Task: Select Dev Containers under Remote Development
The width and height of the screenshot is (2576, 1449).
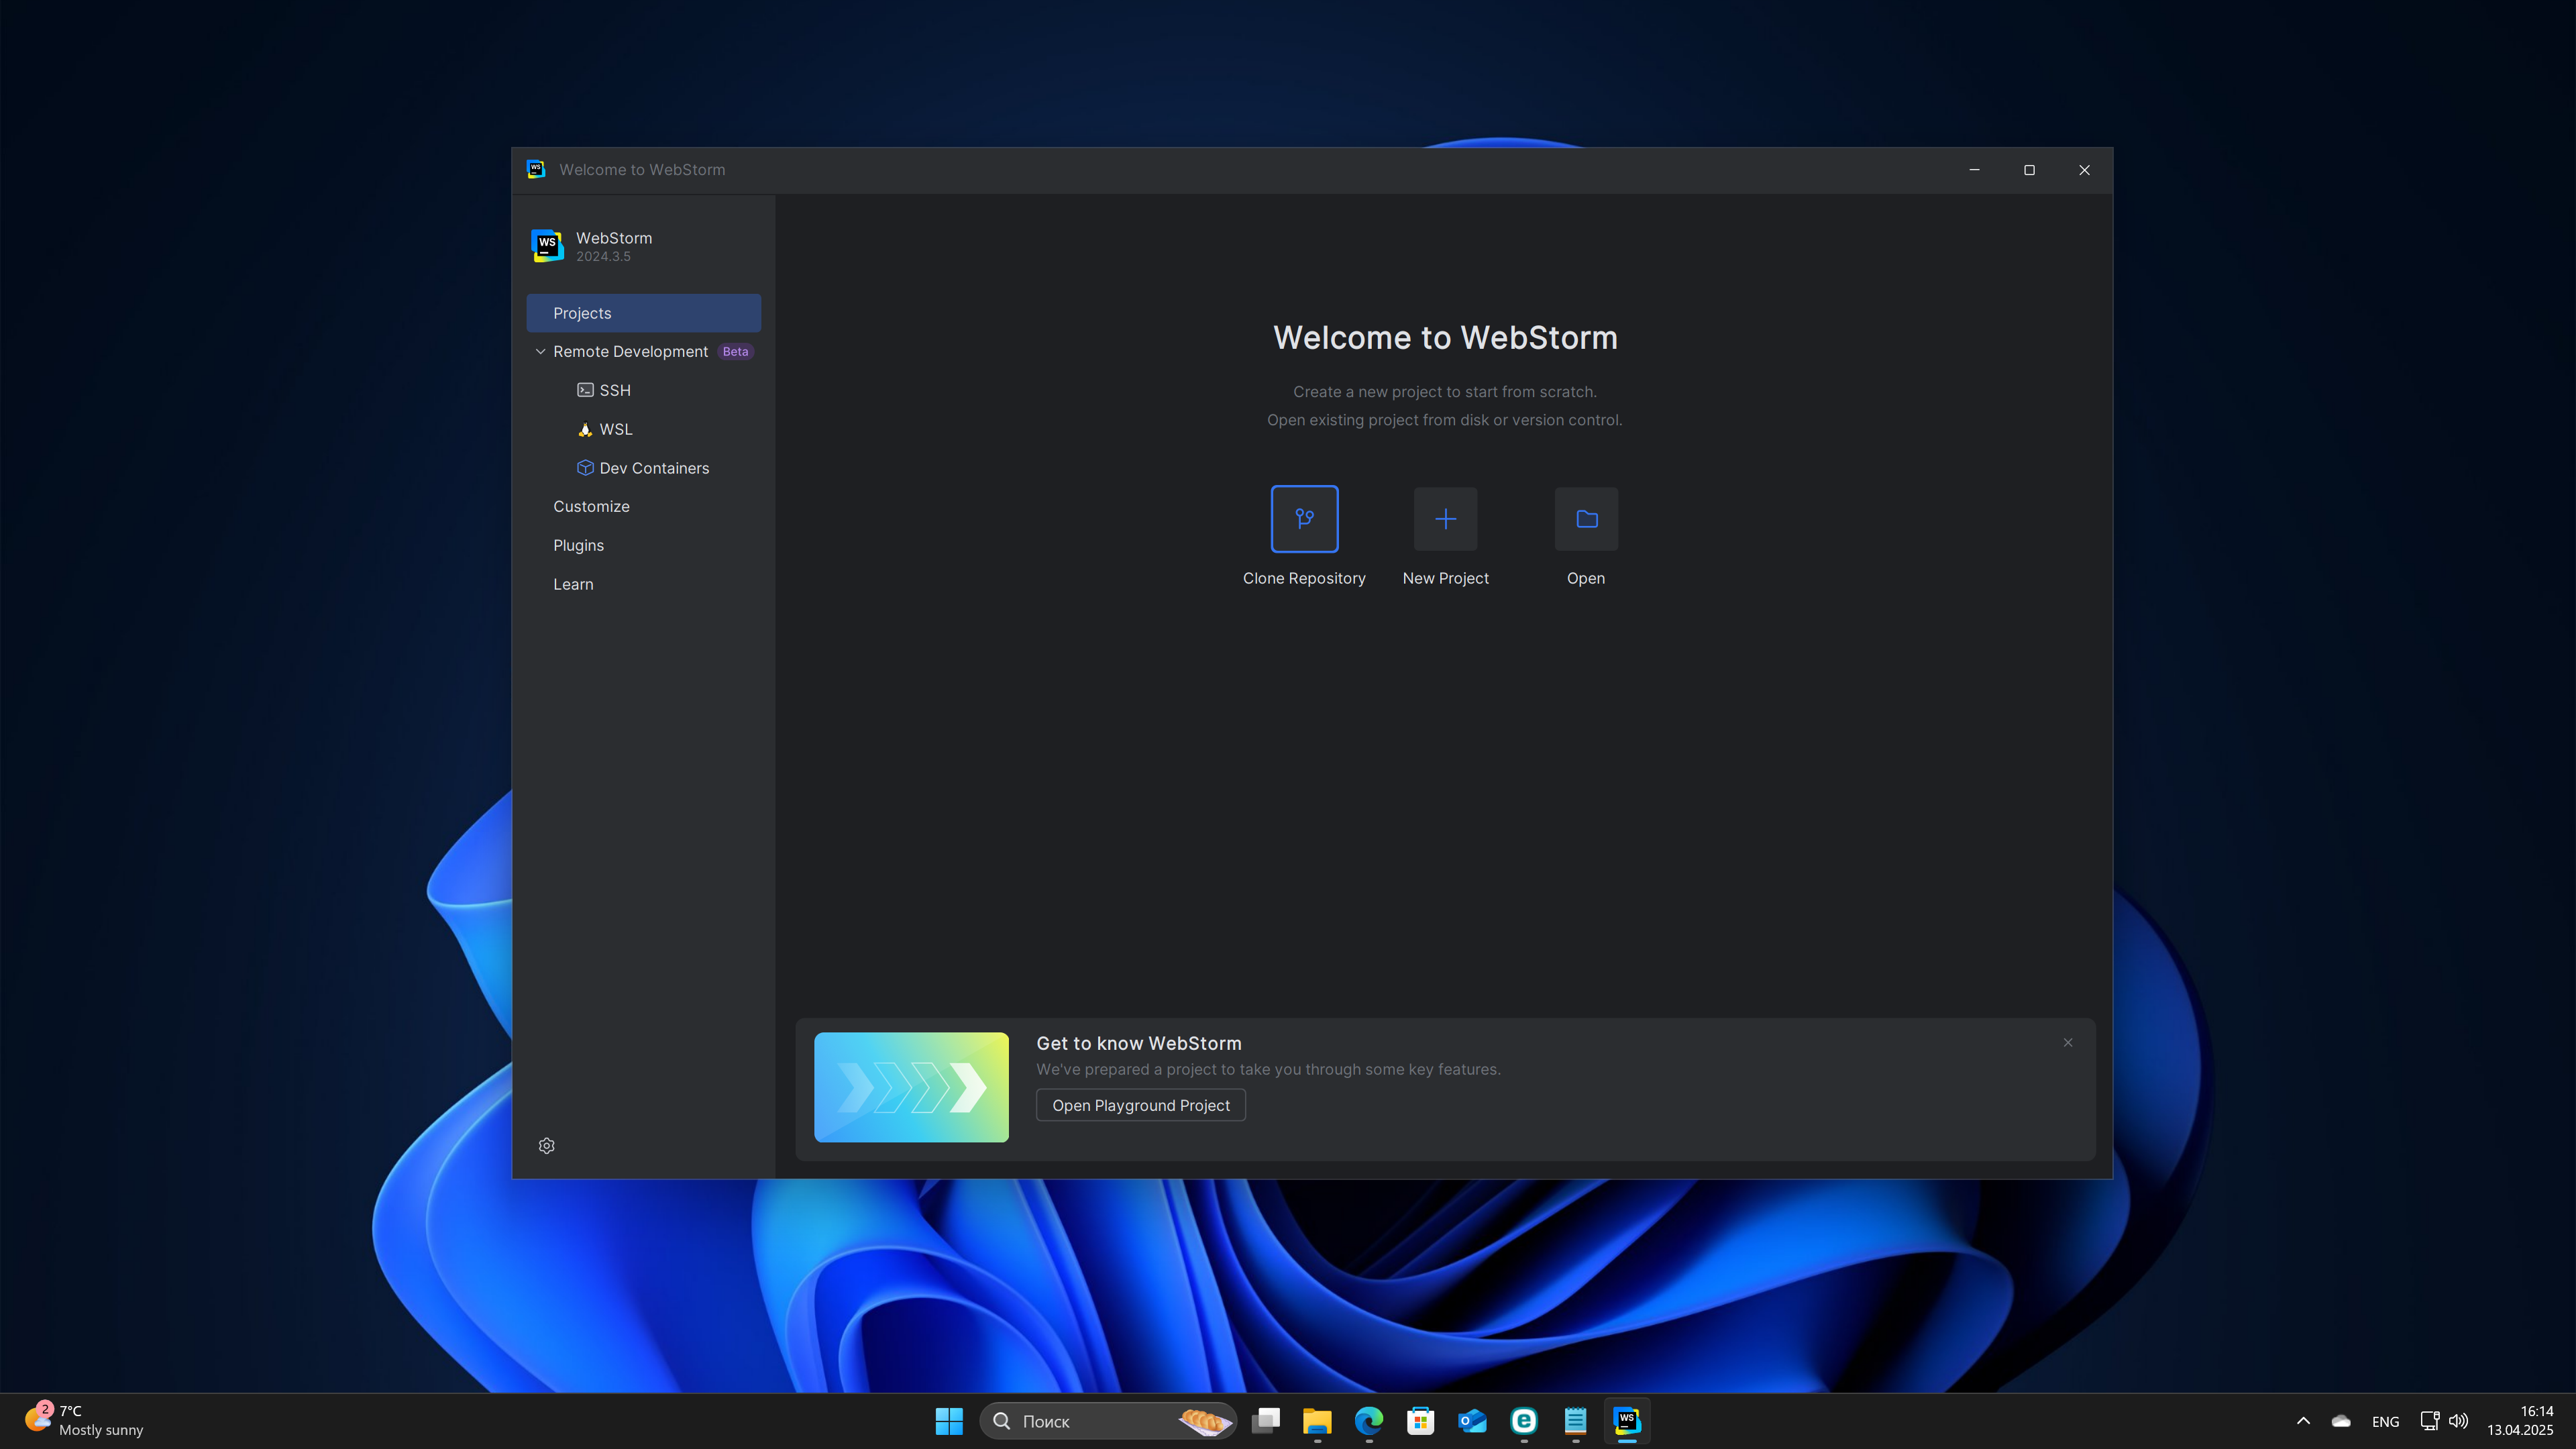Action: pos(643,468)
